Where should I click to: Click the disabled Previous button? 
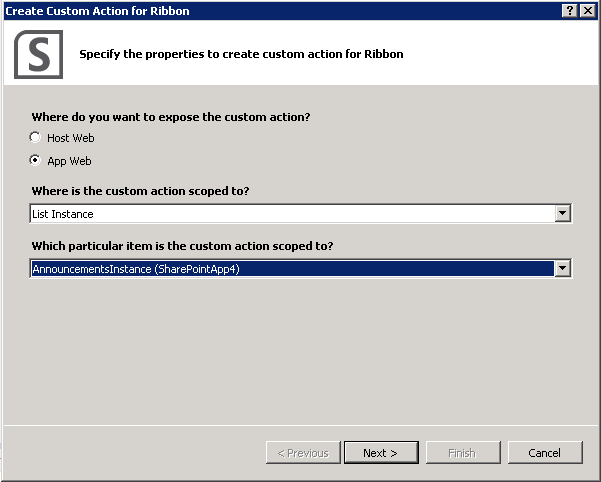[303, 452]
